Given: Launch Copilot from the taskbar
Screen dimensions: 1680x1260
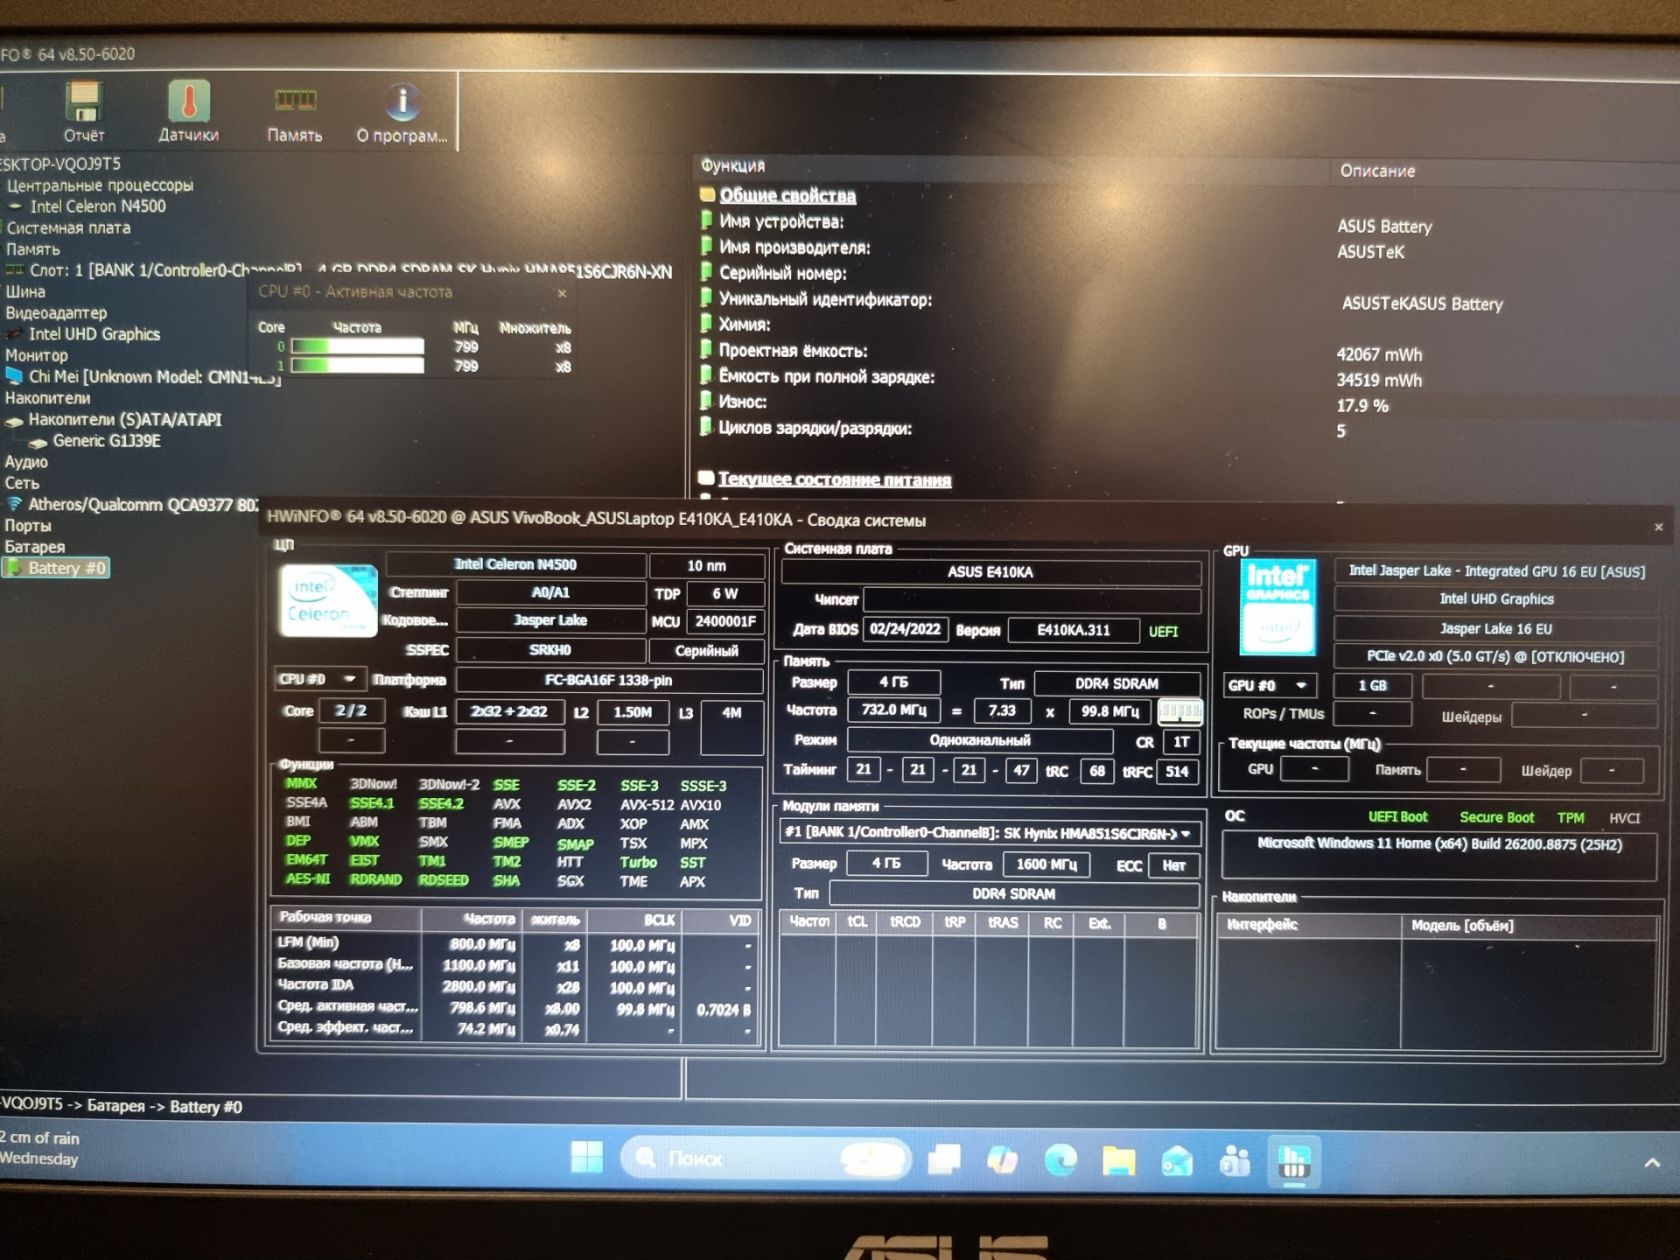Looking at the screenshot, I should tap(1002, 1159).
